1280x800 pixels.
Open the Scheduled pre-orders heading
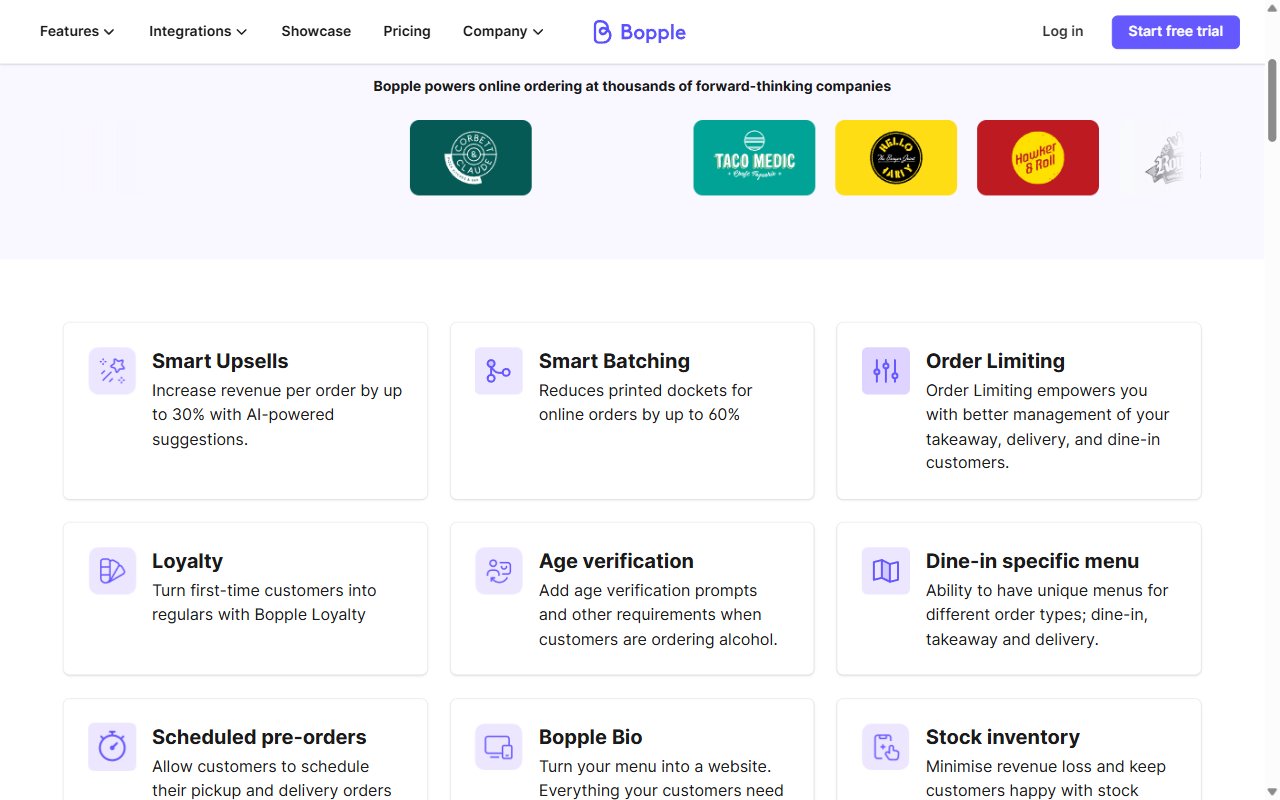point(259,737)
